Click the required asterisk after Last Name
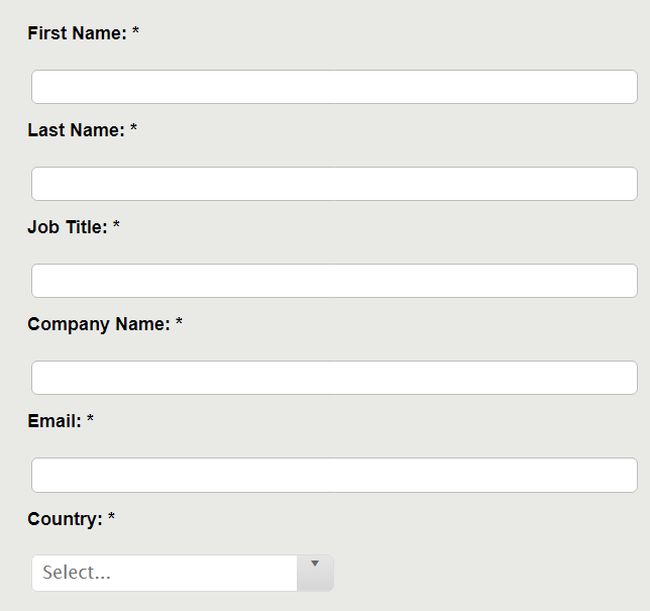 click(134, 129)
